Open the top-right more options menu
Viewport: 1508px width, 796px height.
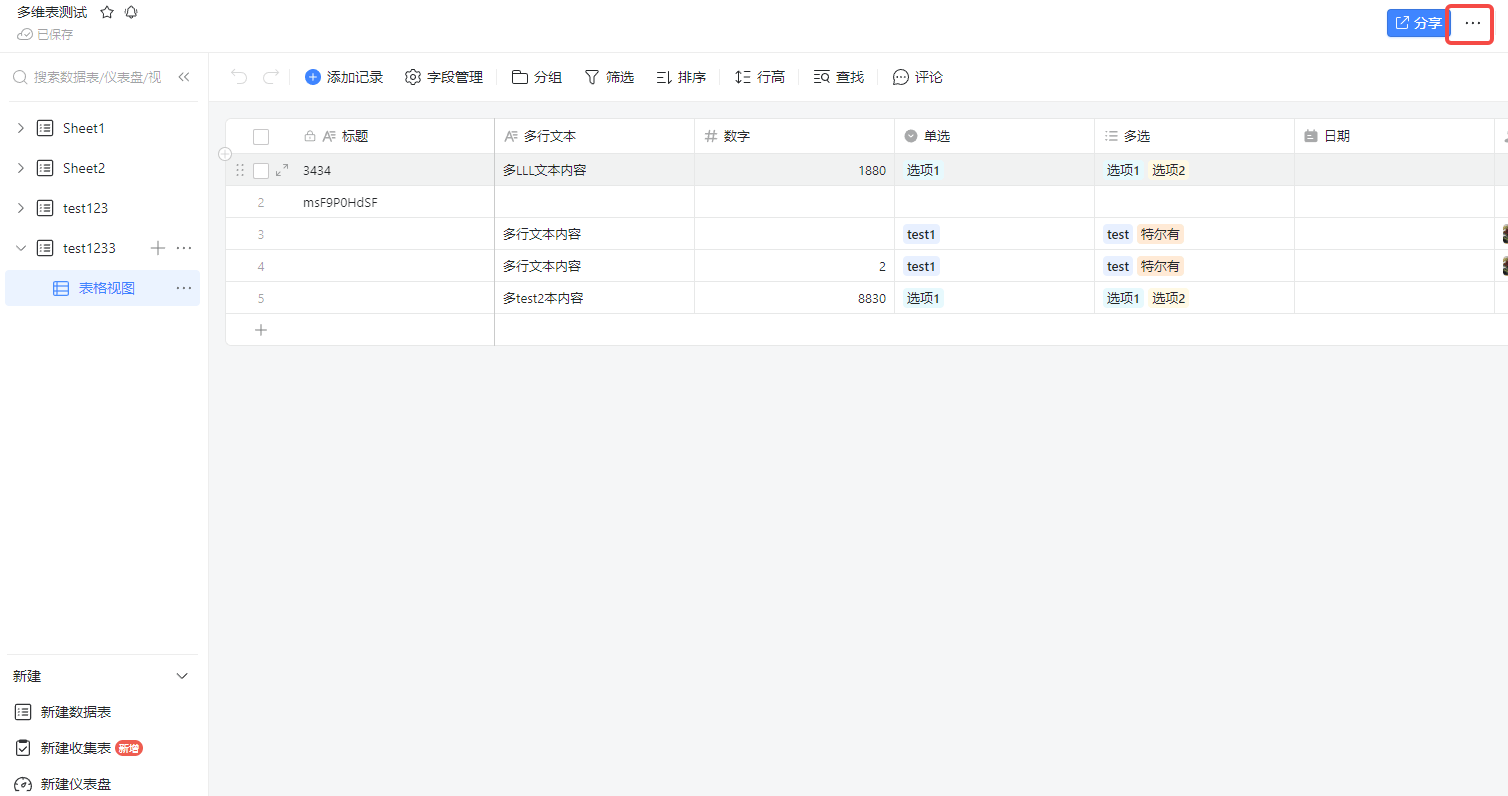click(x=1472, y=23)
